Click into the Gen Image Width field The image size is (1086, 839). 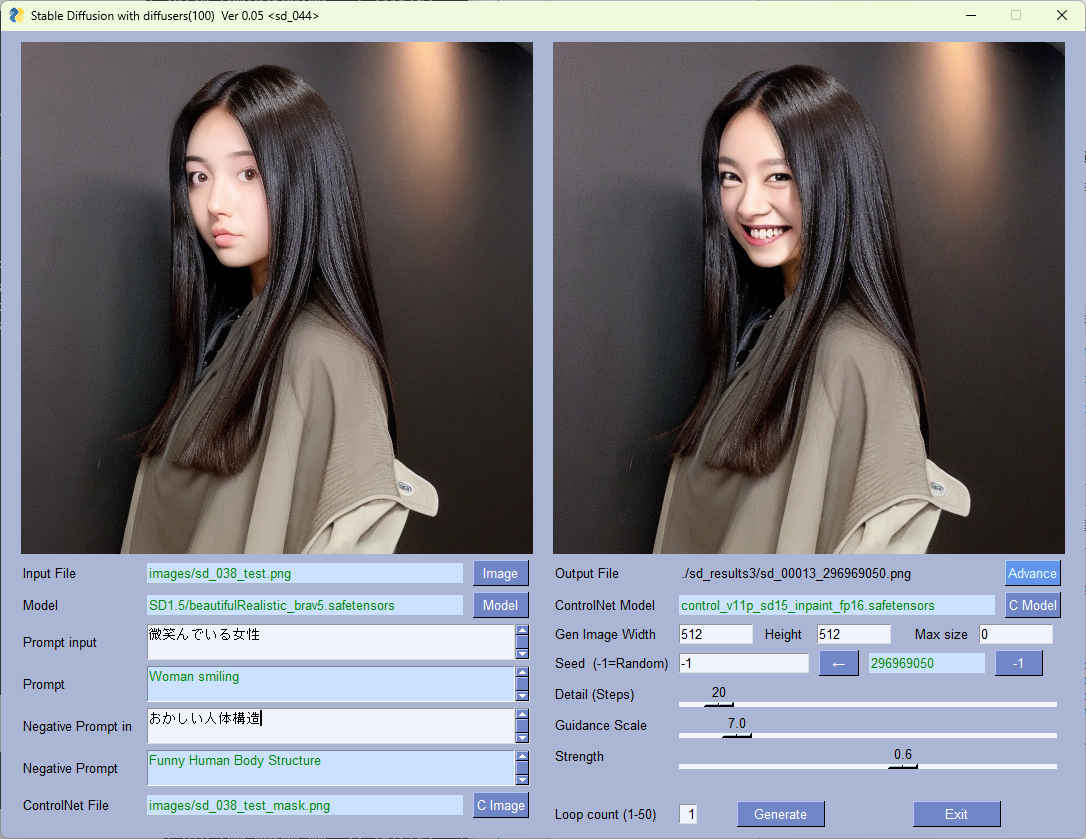[x=715, y=634]
